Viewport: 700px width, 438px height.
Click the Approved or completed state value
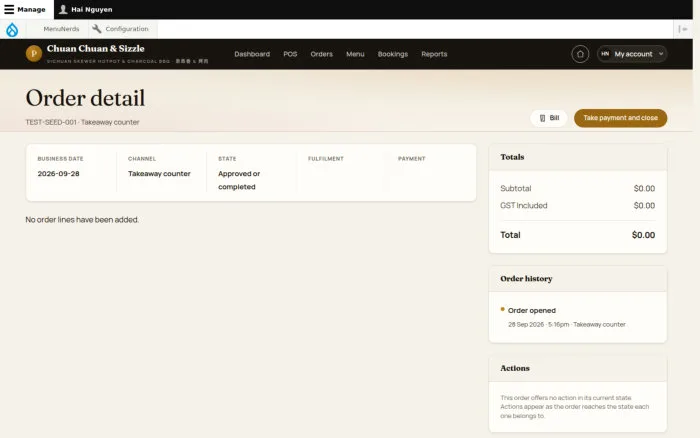coord(239,180)
